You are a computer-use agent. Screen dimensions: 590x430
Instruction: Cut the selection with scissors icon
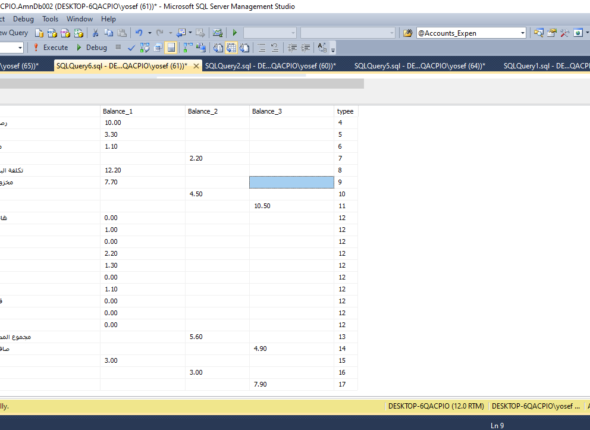pyautogui.click(x=96, y=33)
